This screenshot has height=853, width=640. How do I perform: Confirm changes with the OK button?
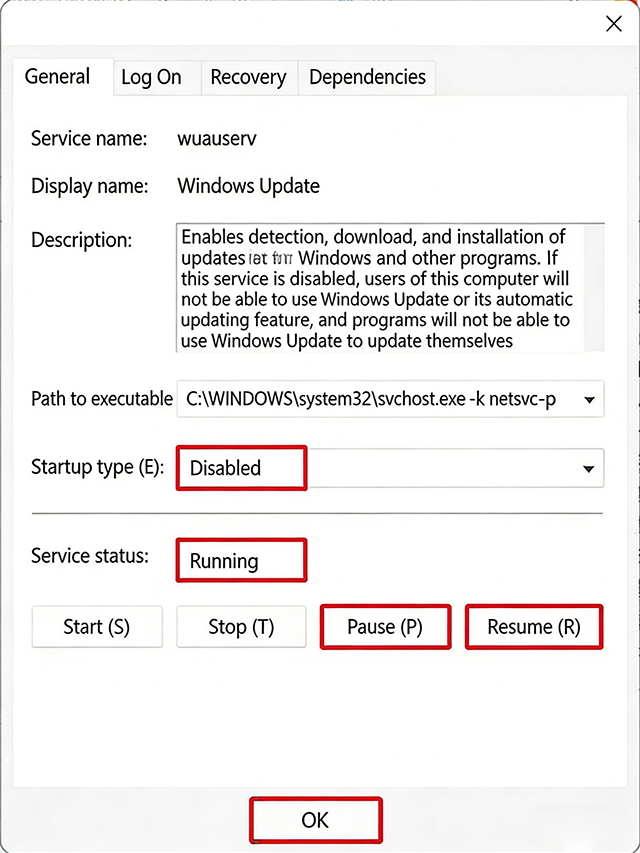click(x=315, y=820)
